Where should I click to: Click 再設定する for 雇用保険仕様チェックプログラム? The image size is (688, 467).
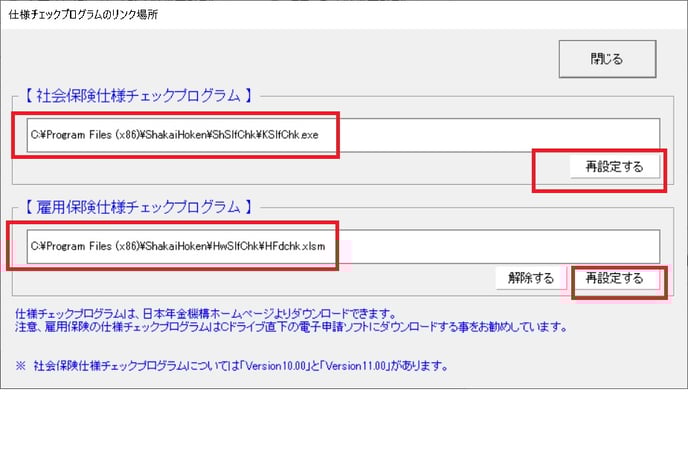click(614, 278)
